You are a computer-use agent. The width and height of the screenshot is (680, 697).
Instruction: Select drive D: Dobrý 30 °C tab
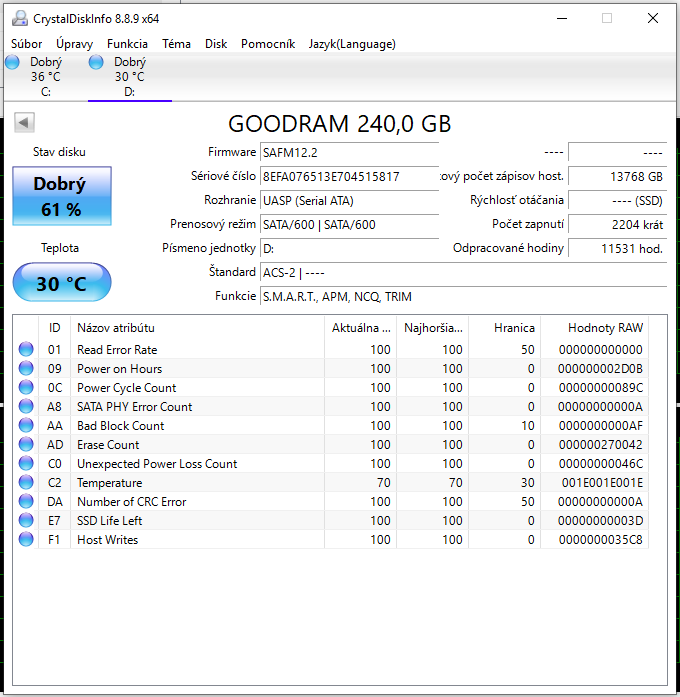(x=130, y=77)
